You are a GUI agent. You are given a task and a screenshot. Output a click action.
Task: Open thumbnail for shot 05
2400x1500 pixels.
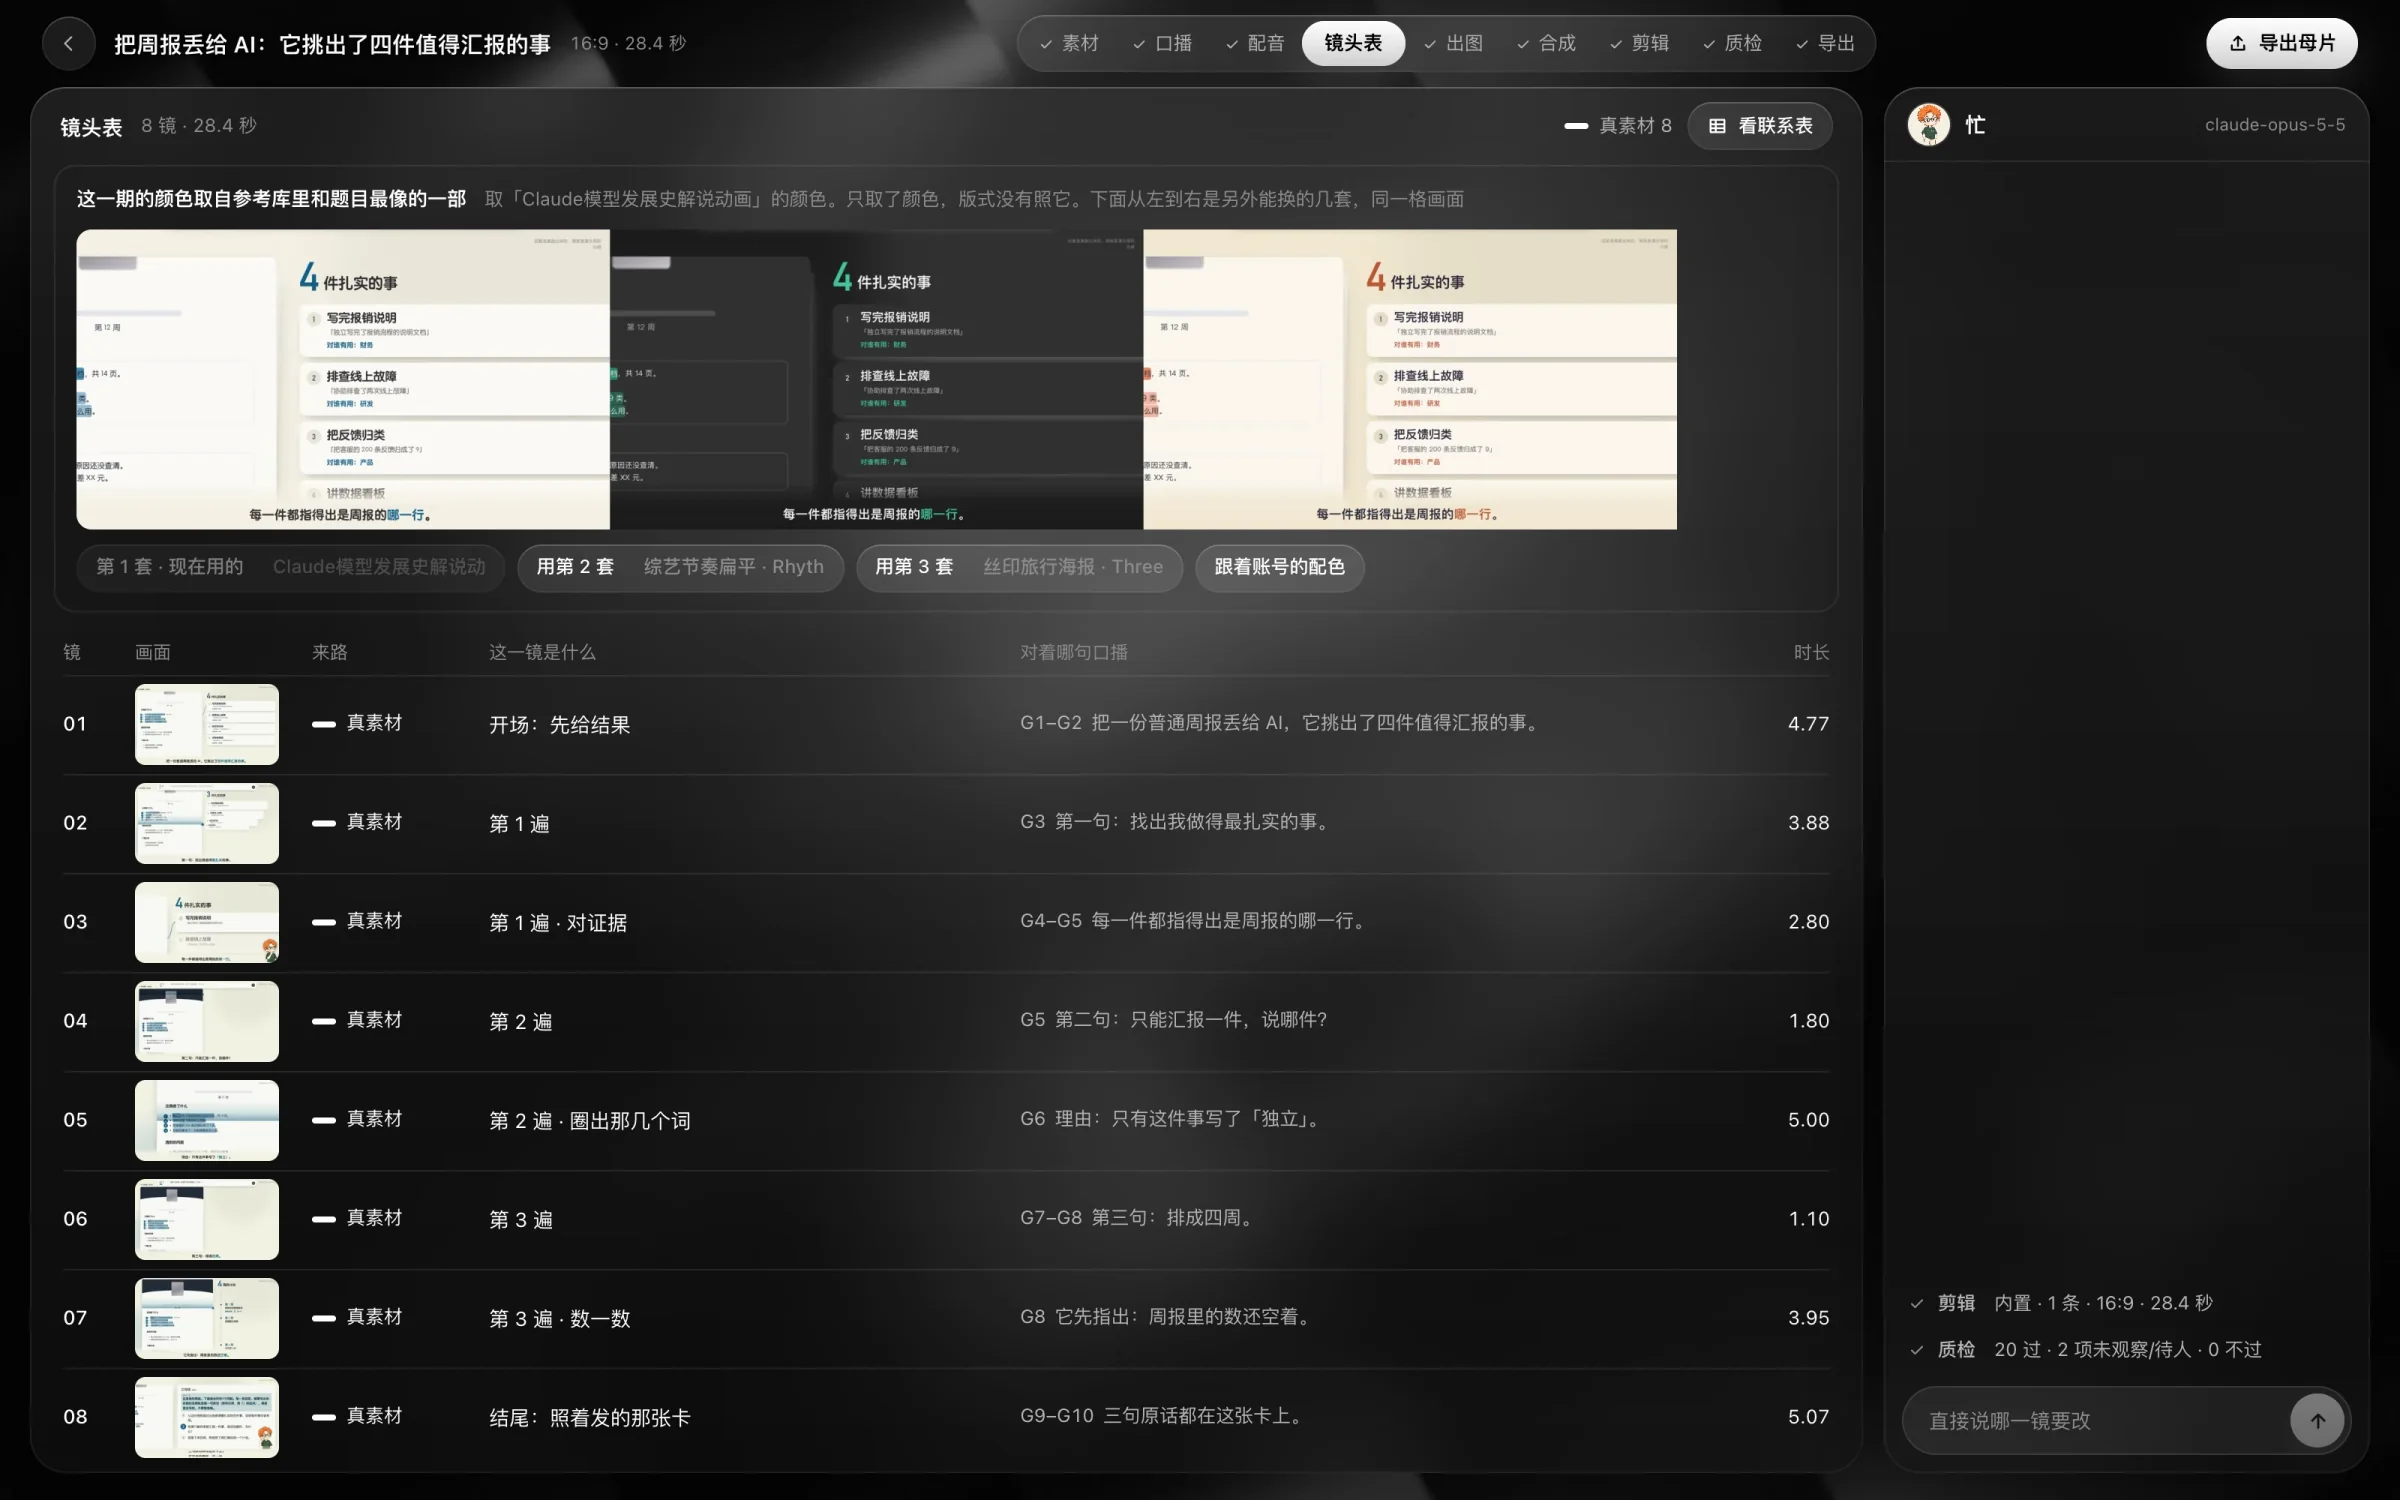pyautogui.click(x=207, y=1120)
